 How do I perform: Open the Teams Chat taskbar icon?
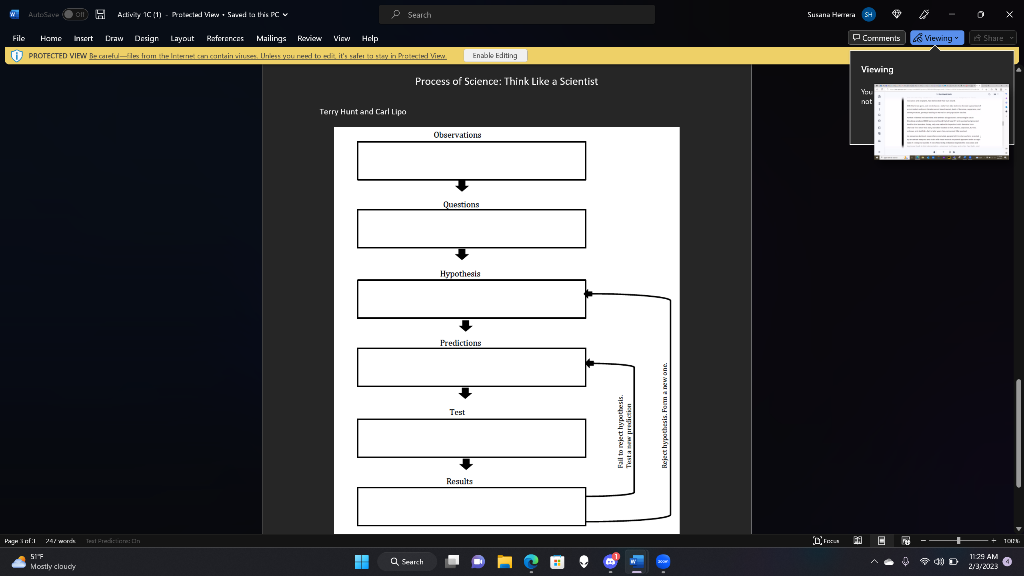coord(478,562)
